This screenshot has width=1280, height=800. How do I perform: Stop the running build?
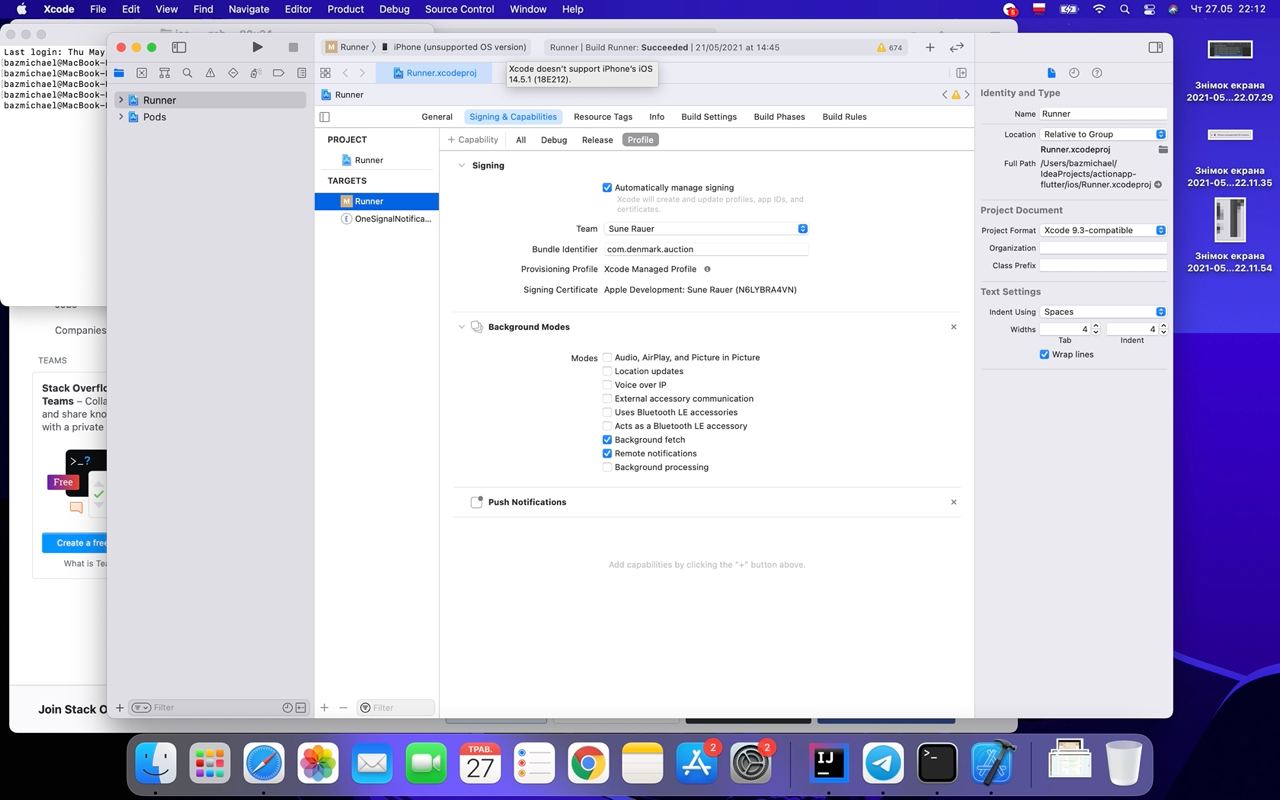293,47
